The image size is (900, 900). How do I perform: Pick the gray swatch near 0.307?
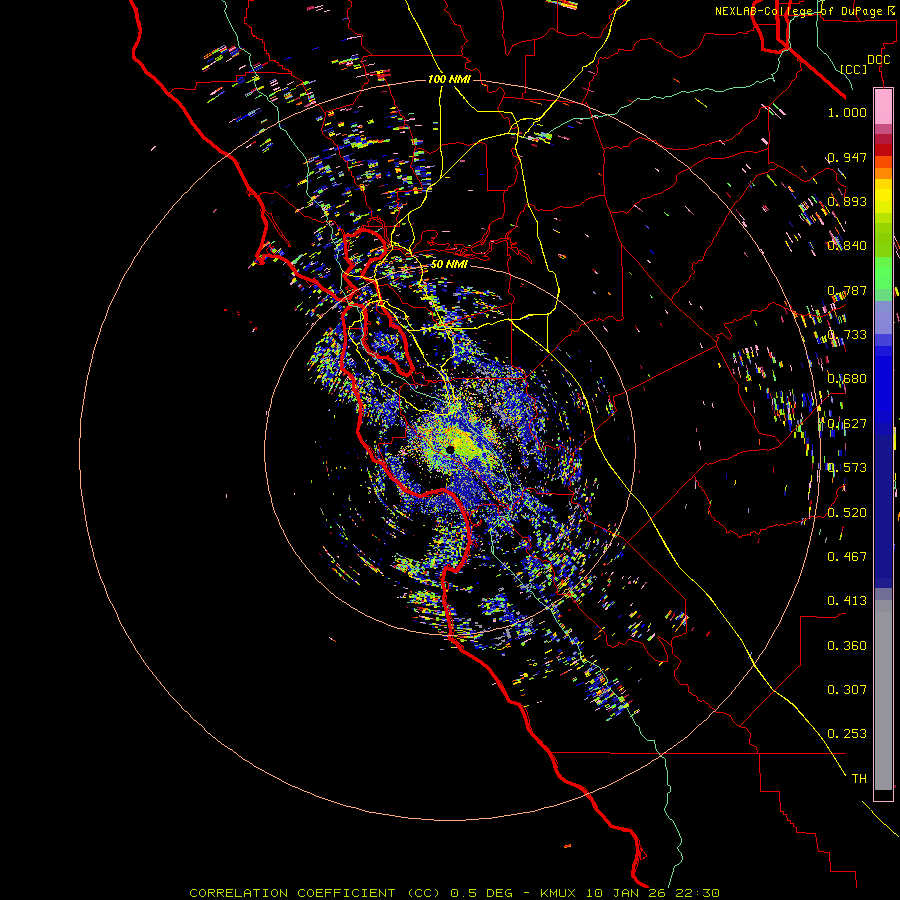coord(883,695)
